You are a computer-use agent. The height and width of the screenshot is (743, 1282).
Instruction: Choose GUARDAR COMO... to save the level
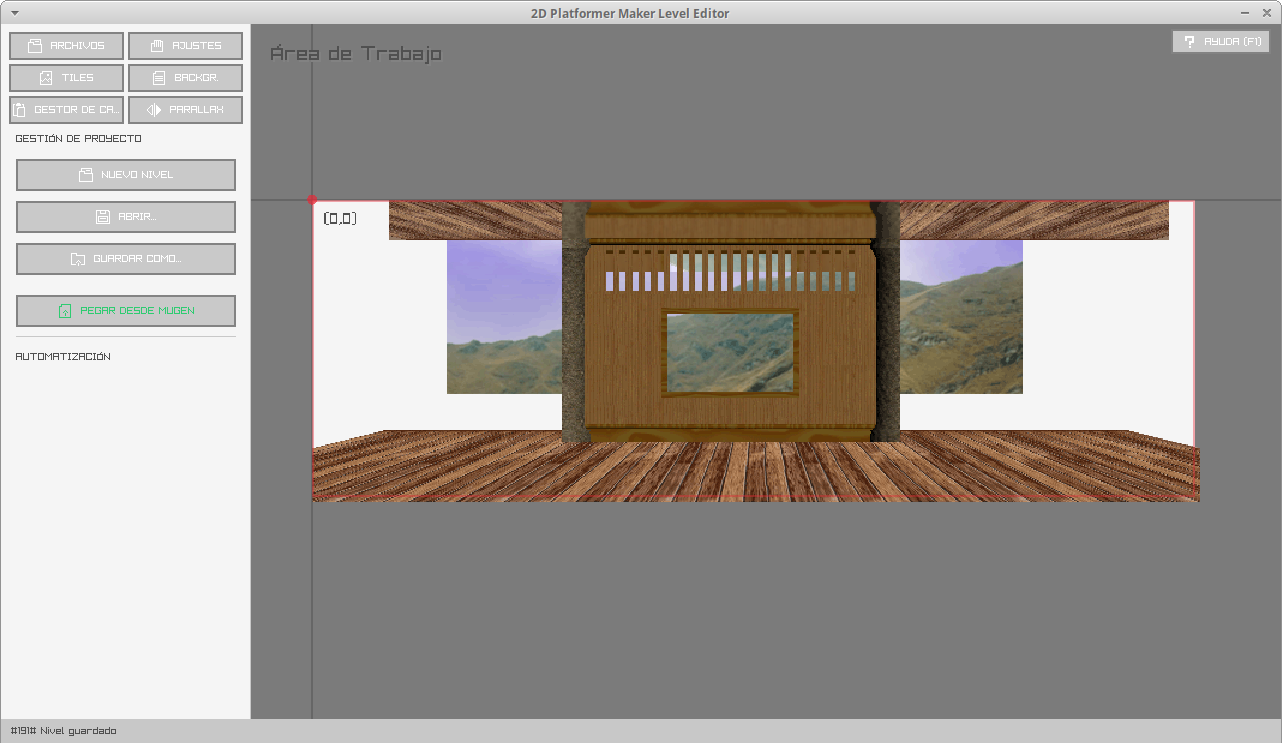coord(126,259)
